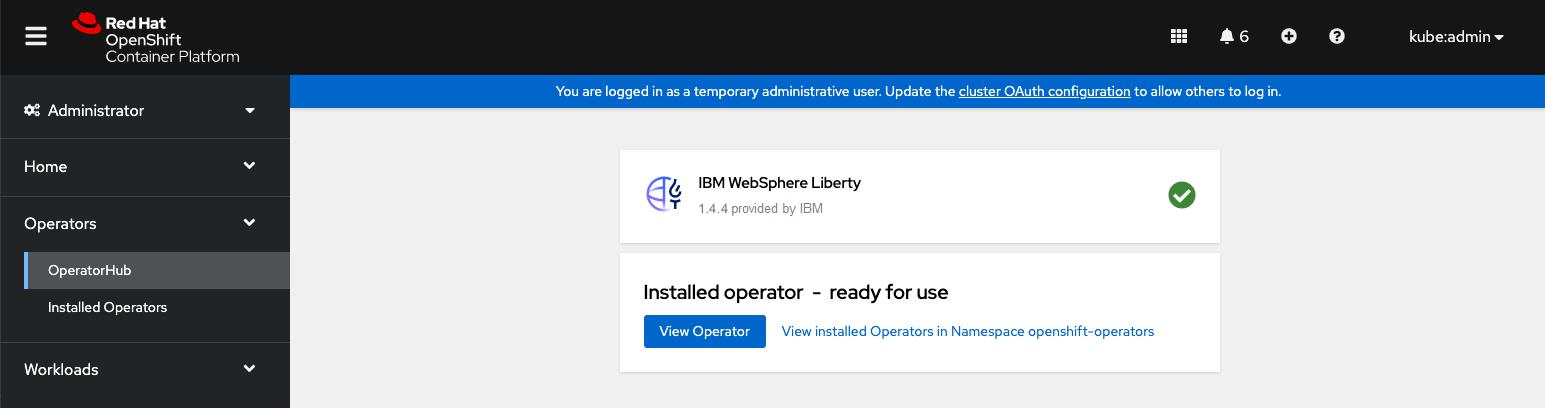1545x408 pixels.
Task: Click the plus import icon
Action: (x=1289, y=36)
